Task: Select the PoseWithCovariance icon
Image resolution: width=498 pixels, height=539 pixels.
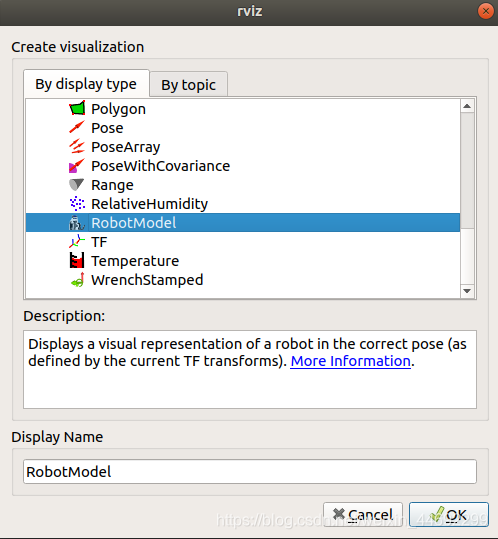Action: pyautogui.click(x=77, y=166)
